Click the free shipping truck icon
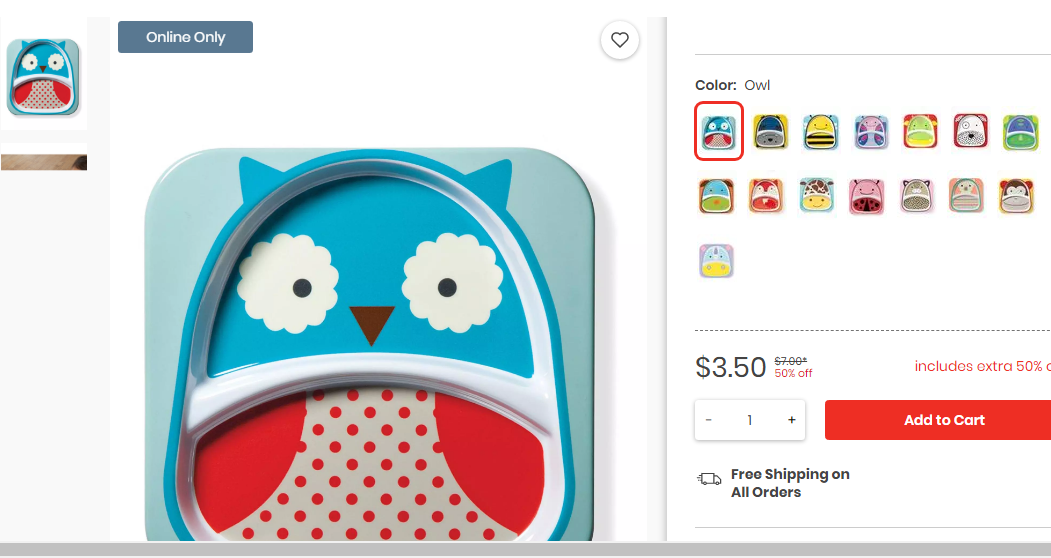1051x558 pixels. [x=709, y=479]
